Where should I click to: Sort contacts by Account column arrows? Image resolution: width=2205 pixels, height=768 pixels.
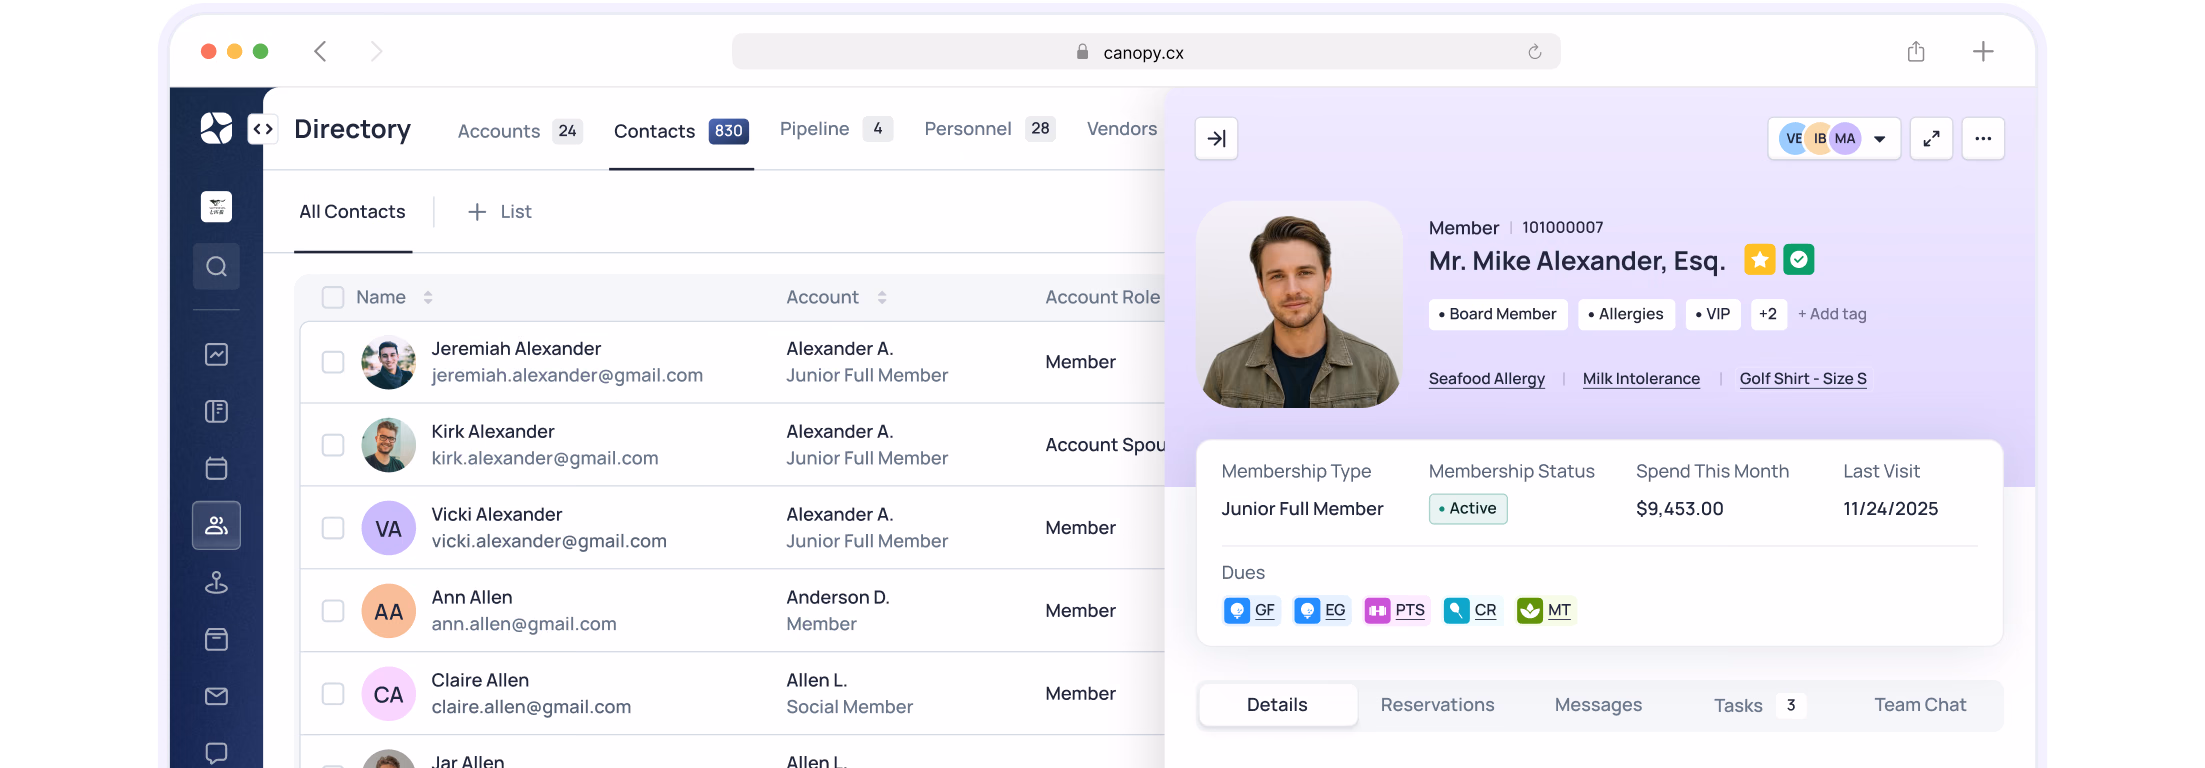pos(882,297)
